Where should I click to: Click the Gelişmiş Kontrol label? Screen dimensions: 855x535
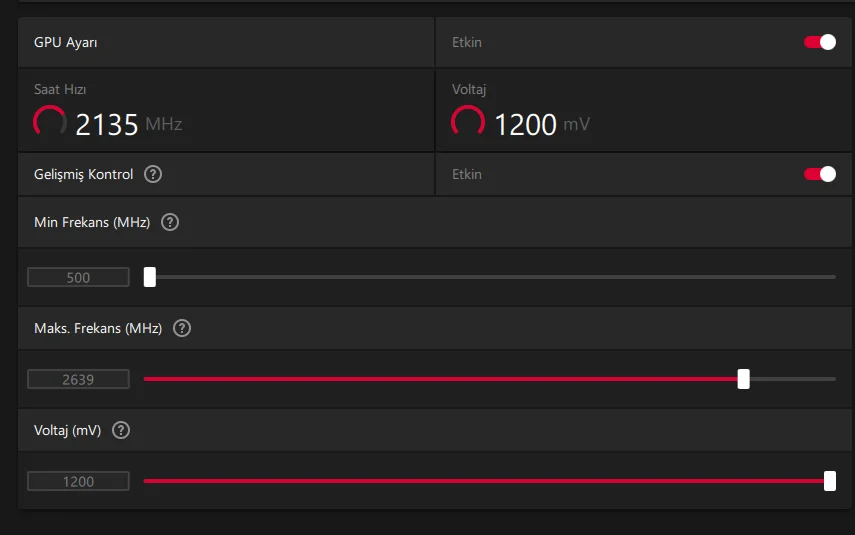pos(83,174)
